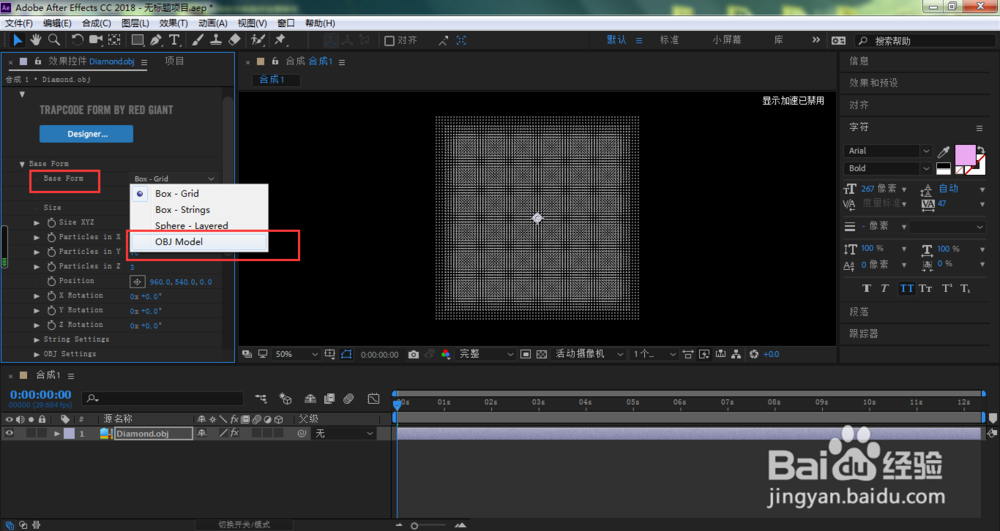Image resolution: width=1000 pixels, height=531 pixels.
Task: Toggle Faux Bold style button
Action: tap(866, 289)
